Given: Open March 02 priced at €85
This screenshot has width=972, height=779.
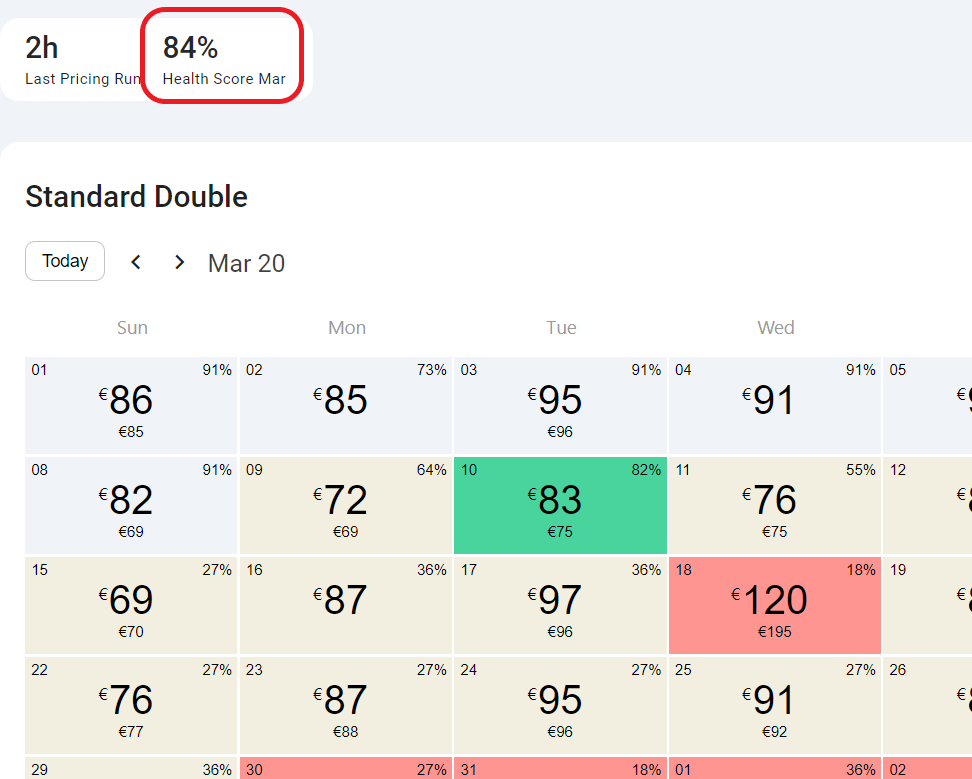Looking at the screenshot, I should pyautogui.click(x=346, y=405).
